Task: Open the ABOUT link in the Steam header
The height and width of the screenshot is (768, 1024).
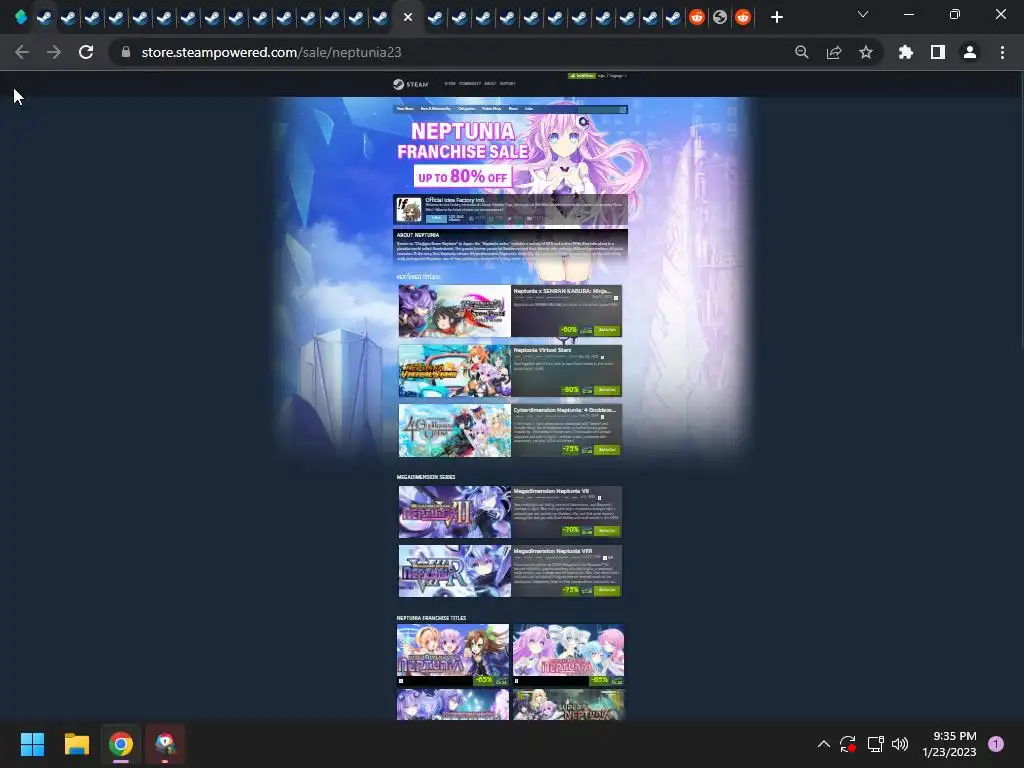Action: point(490,84)
